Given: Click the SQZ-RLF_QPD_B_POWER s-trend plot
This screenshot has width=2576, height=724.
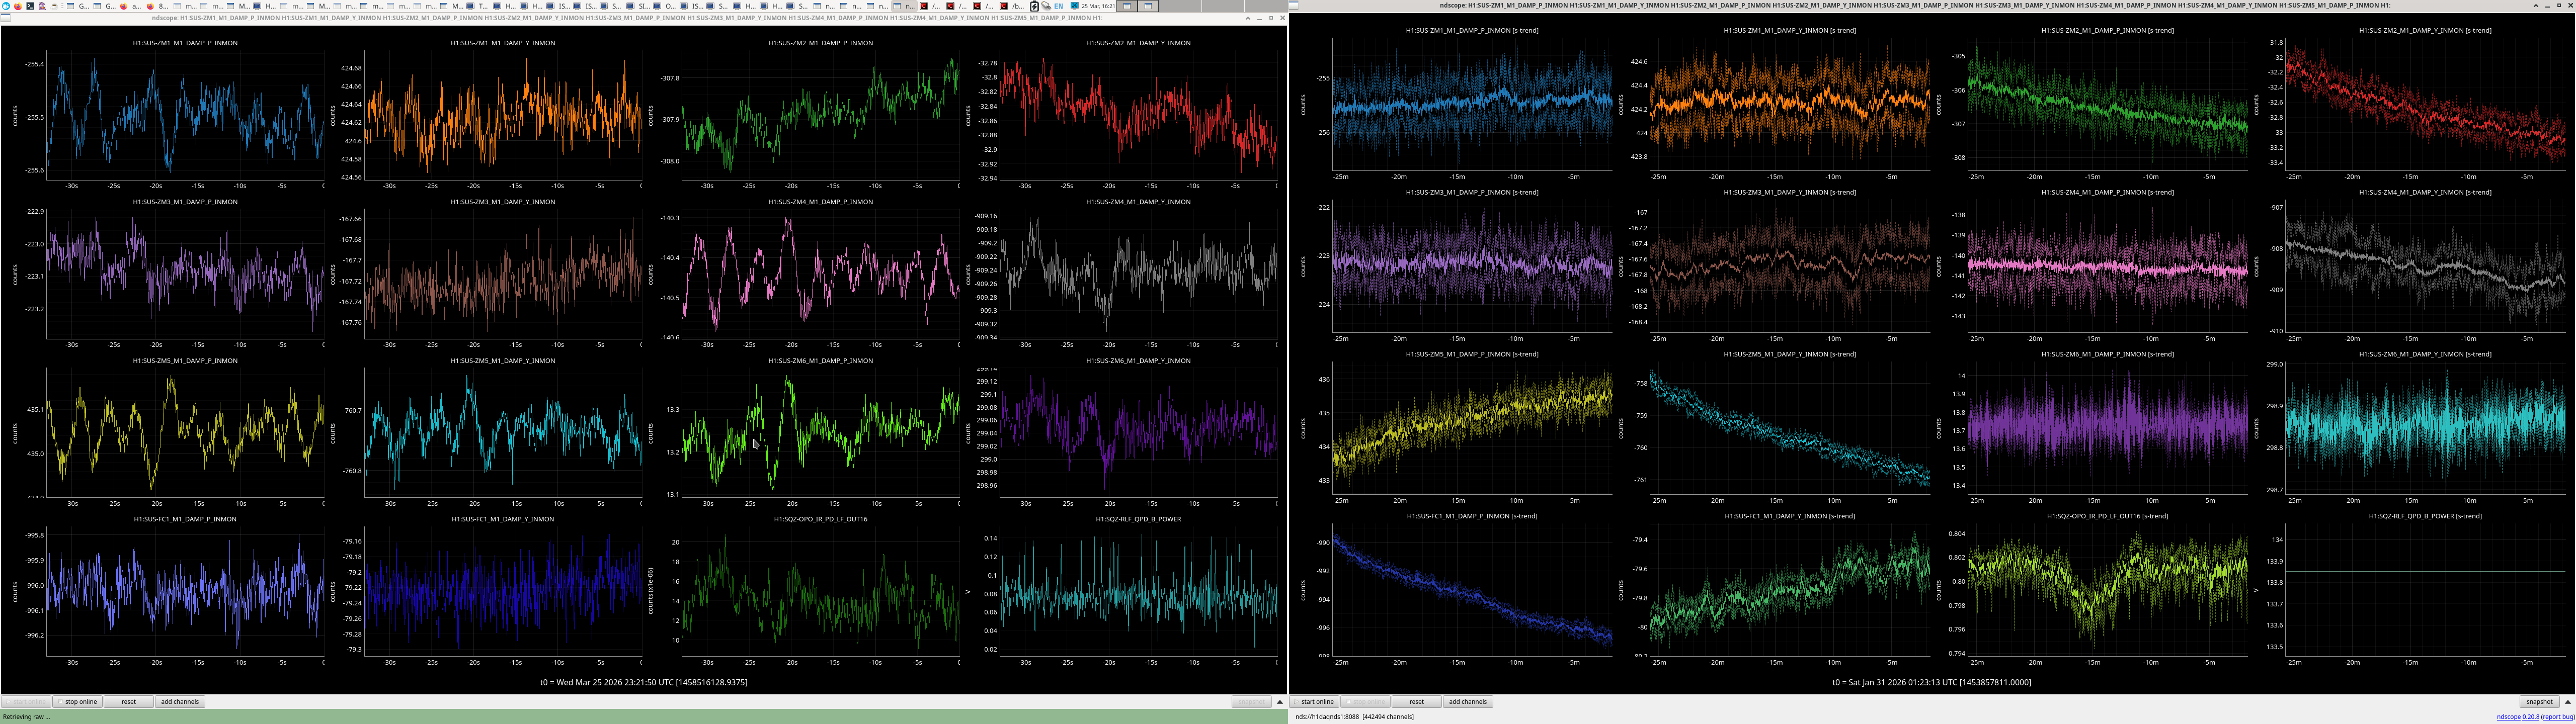Looking at the screenshot, I should (x=2425, y=590).
